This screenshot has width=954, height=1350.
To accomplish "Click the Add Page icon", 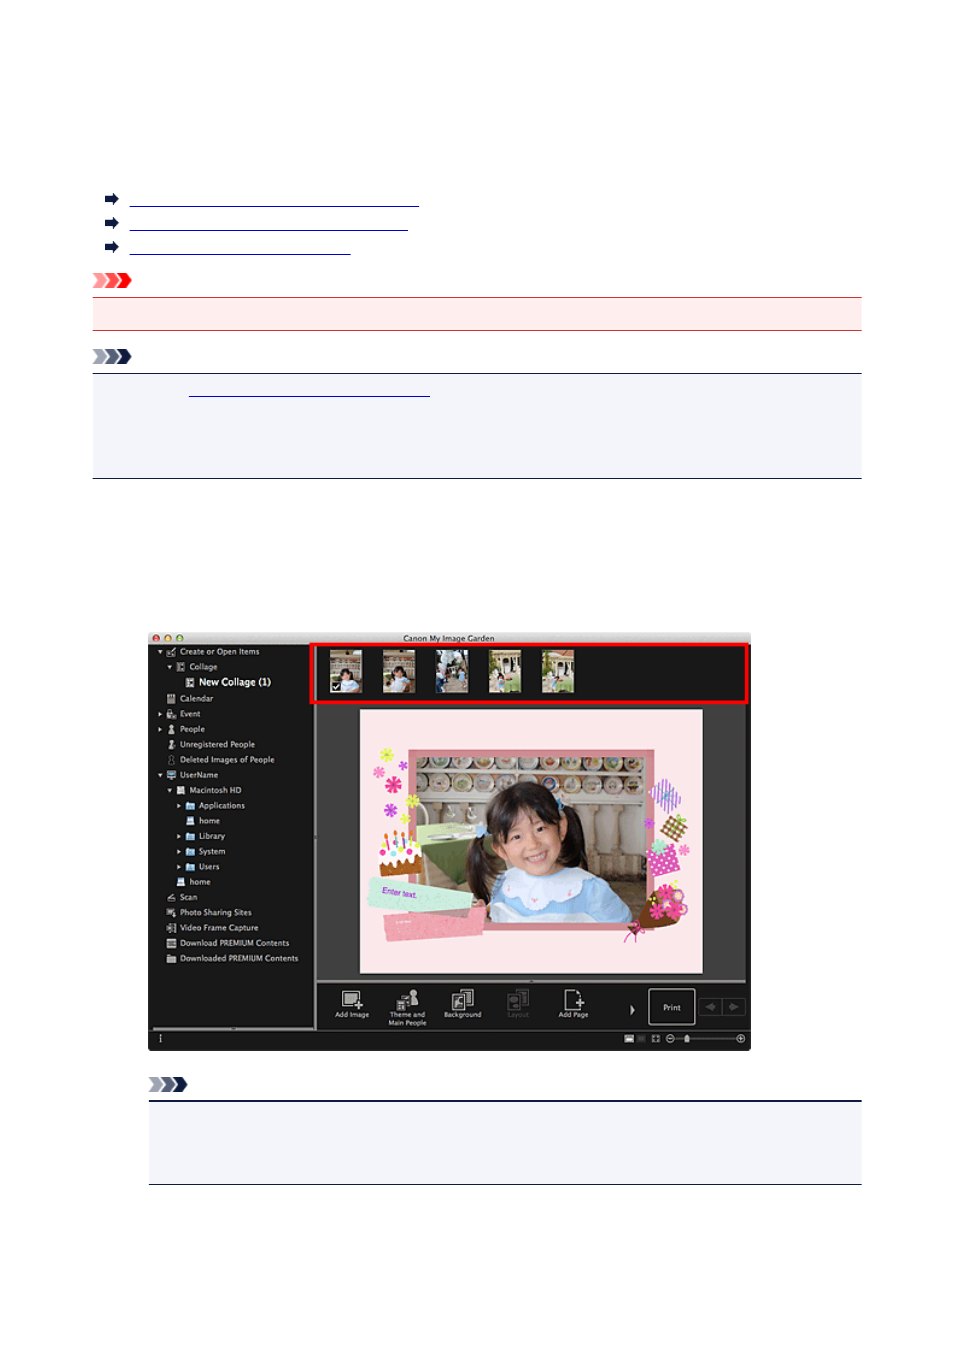I will (x=573, y=999).
